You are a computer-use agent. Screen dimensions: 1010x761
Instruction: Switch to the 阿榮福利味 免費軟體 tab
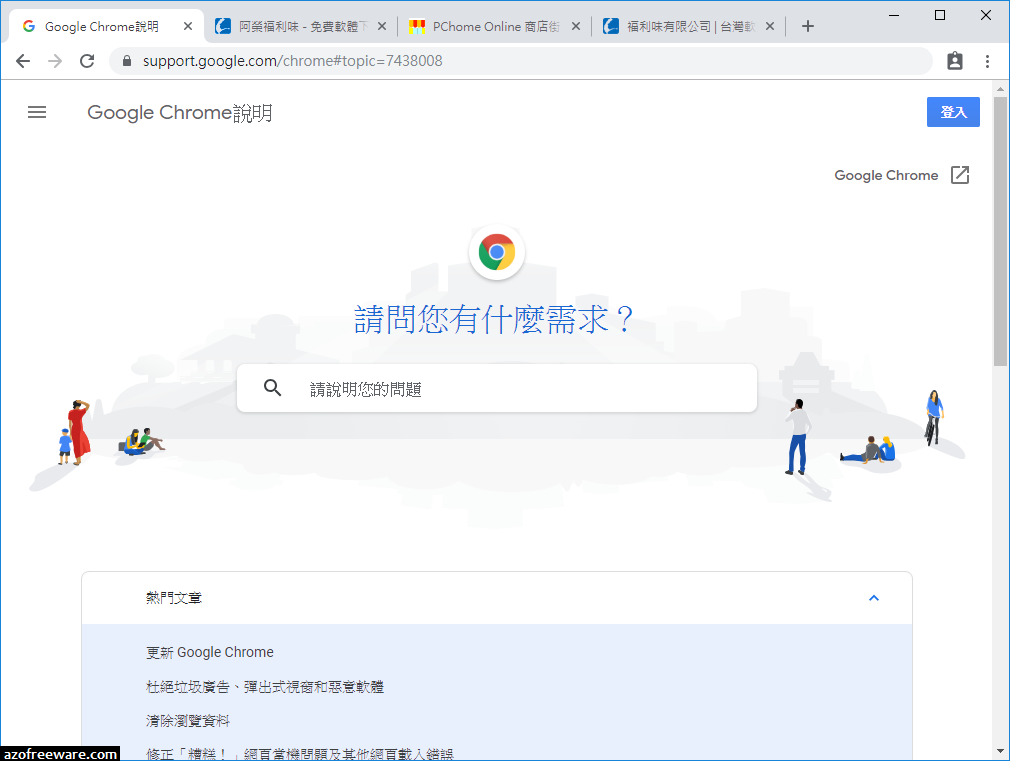click(300, 26)
